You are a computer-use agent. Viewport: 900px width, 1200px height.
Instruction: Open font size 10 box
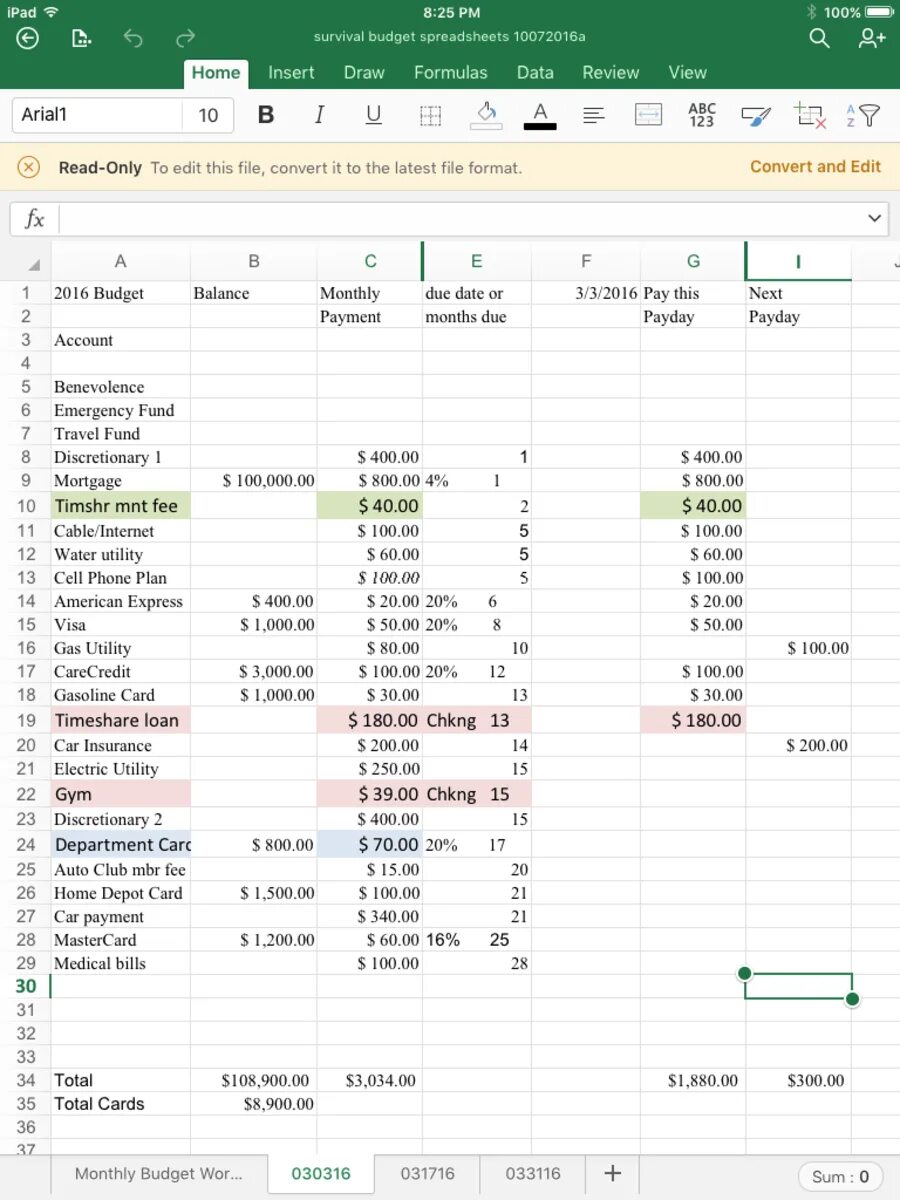(x=208, y=115)
